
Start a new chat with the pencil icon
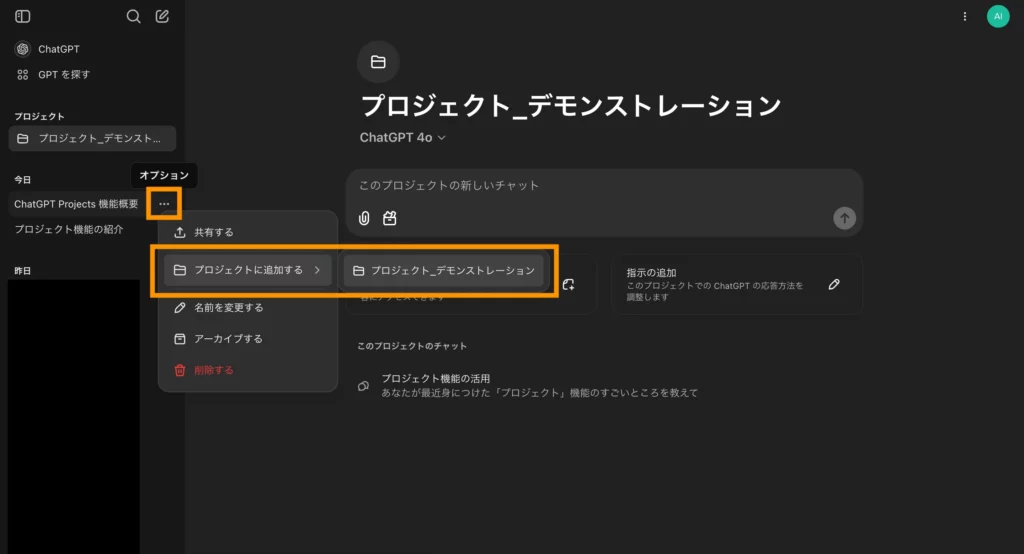pyautogui.click(x=162, y=16)
